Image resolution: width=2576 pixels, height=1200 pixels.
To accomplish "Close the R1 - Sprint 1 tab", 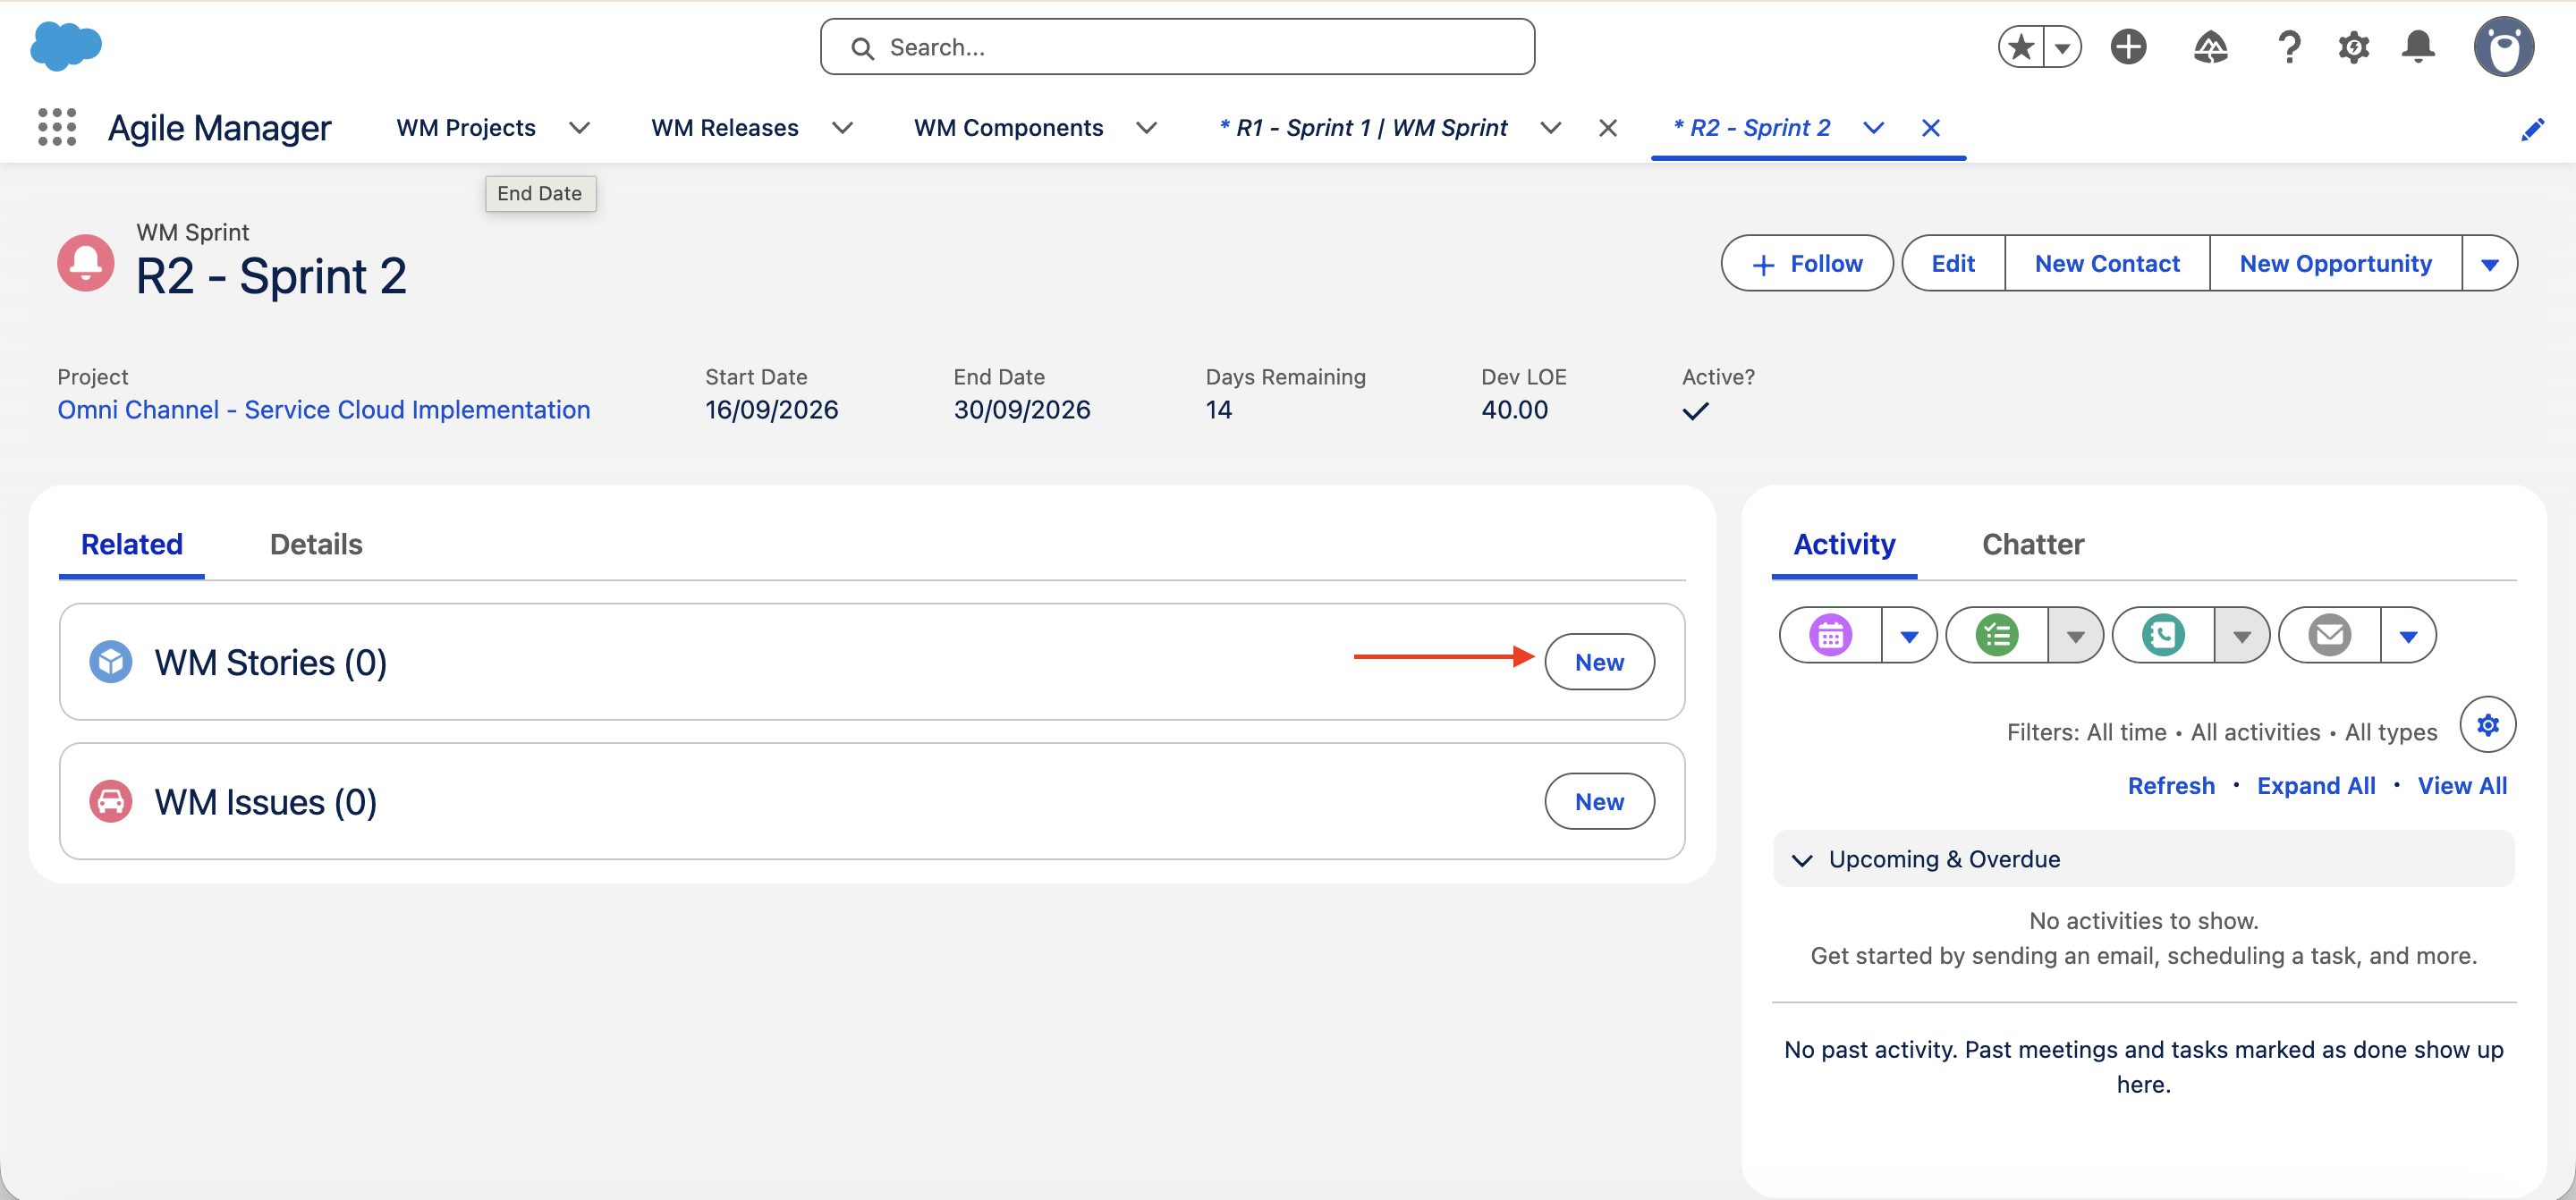I will click(x=1608, y=128).
